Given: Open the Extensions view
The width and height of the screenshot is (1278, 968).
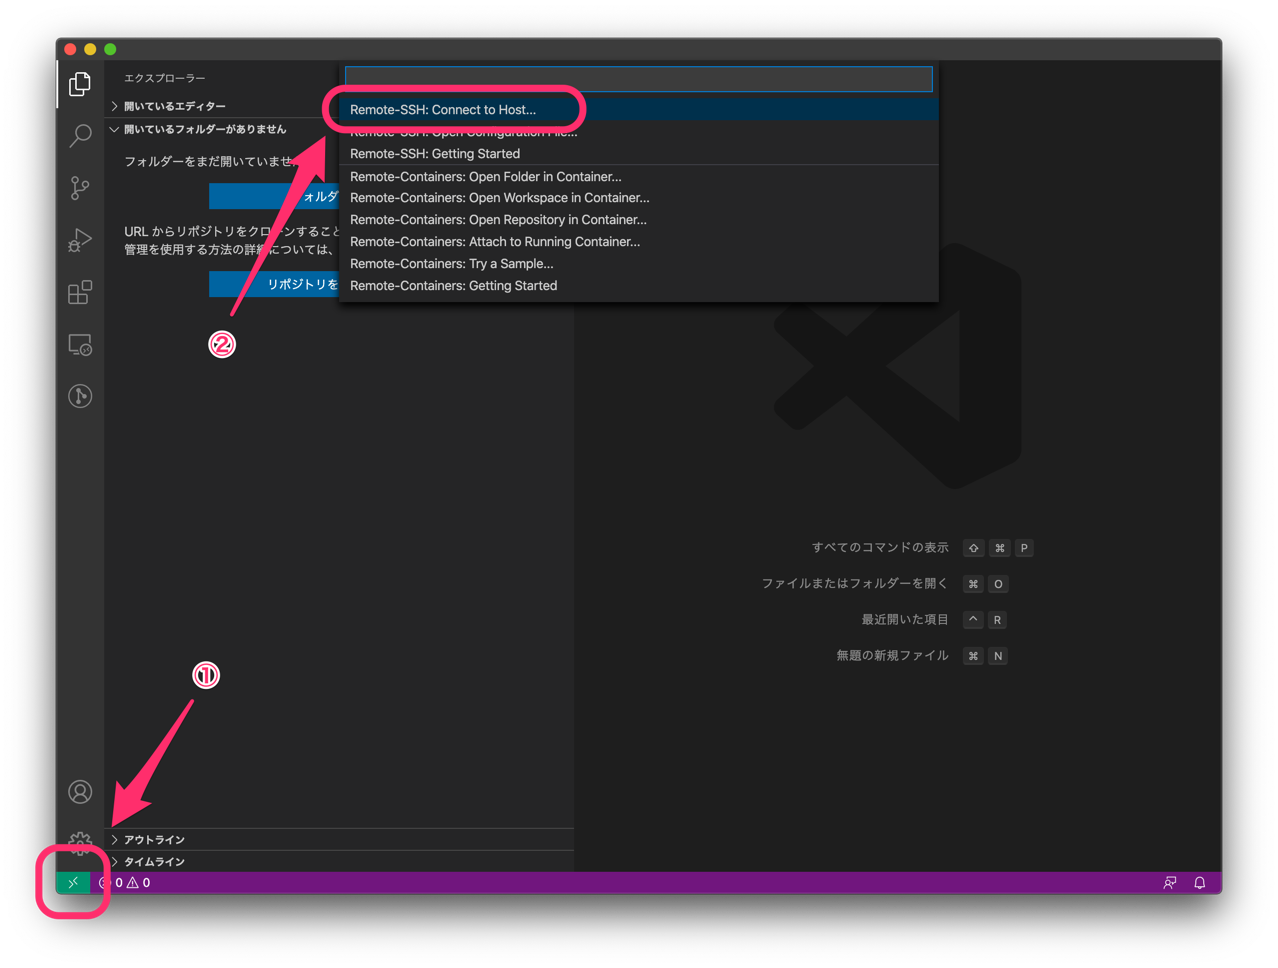Looking at the screenshot, I should (80, 292).
